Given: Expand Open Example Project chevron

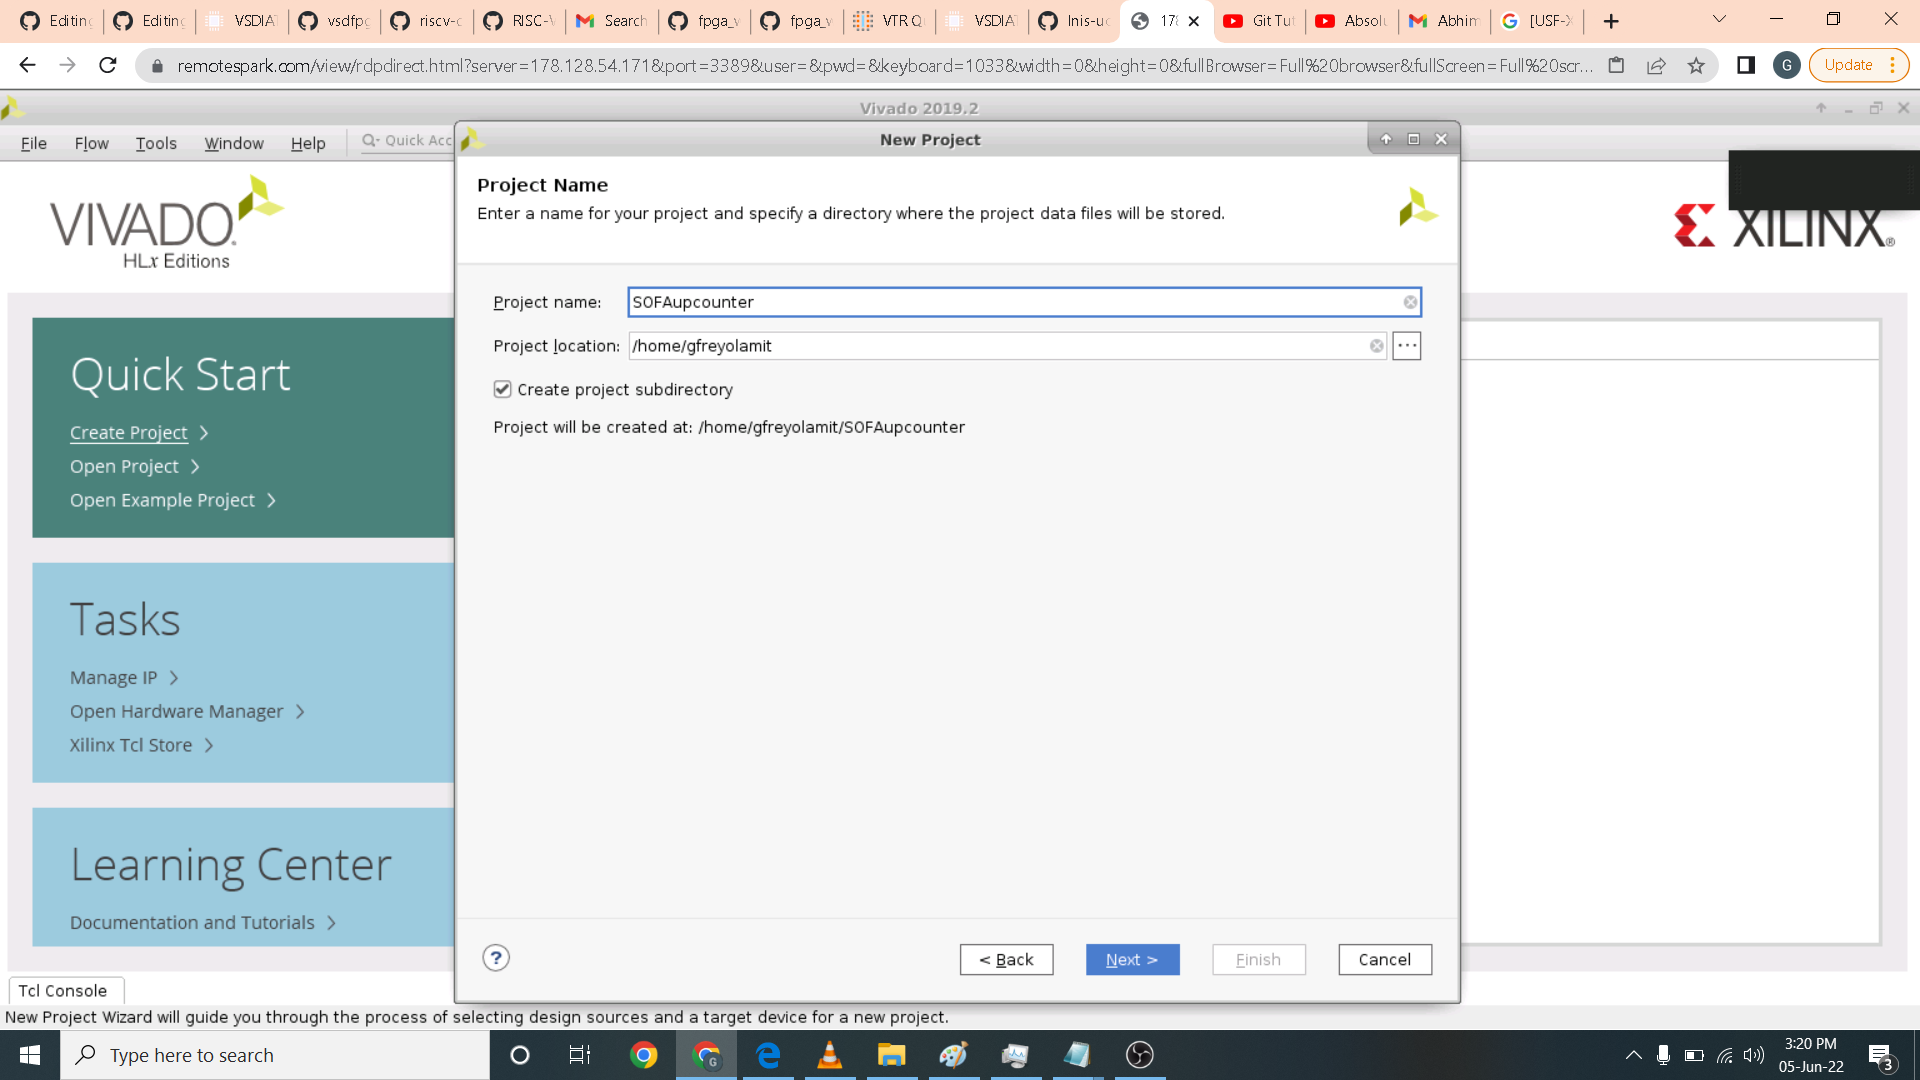Looking at the screenshot, I should tap(271, 500).
